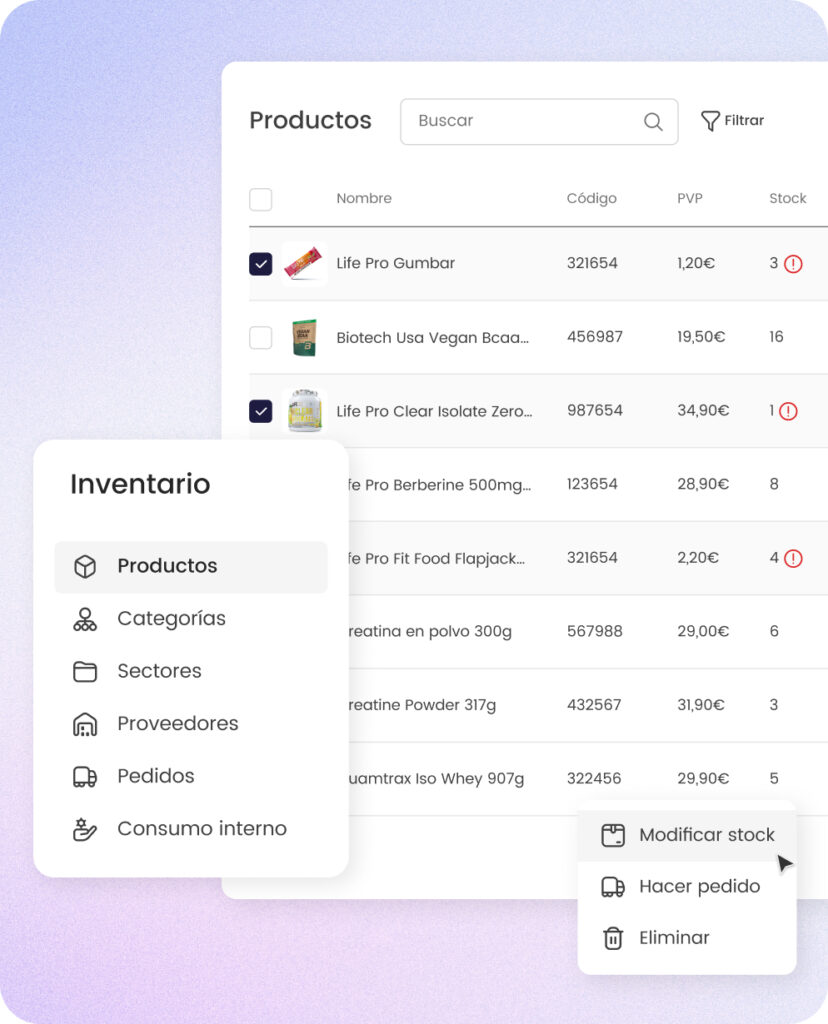
Task: Click code 567988 in the table
Action: click(594, 632)
